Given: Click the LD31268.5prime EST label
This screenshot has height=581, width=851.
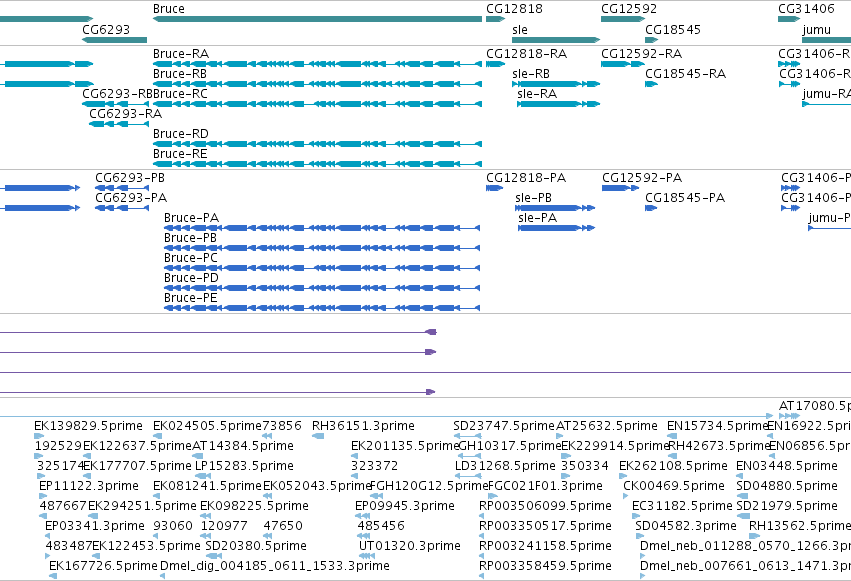Looking at the screenshot, I should [505, 466].
